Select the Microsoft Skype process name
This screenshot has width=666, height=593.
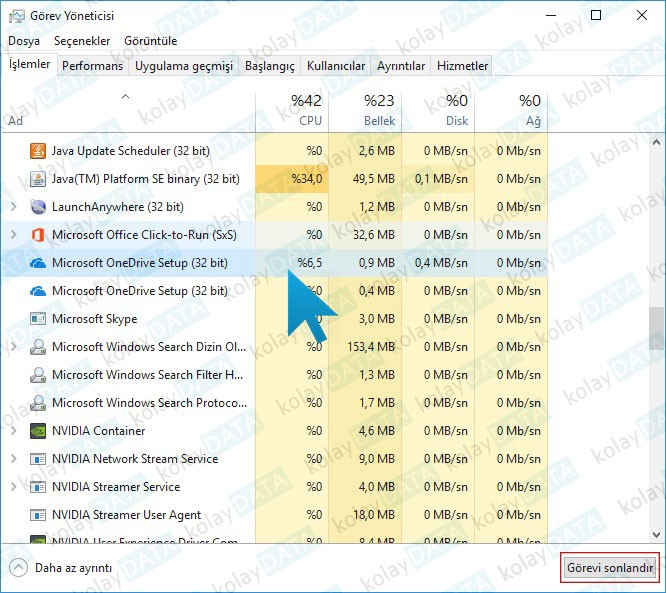[95, 319]
